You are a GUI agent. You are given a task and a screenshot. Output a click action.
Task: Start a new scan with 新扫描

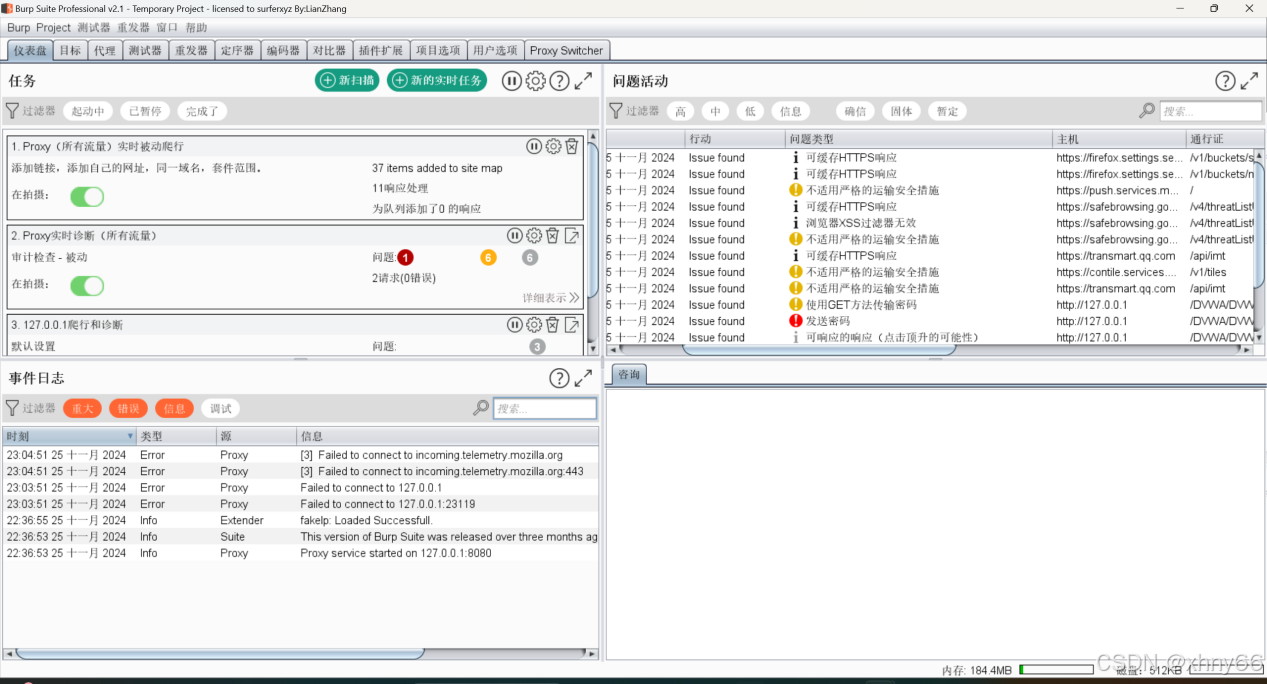(x=347, y=80)
